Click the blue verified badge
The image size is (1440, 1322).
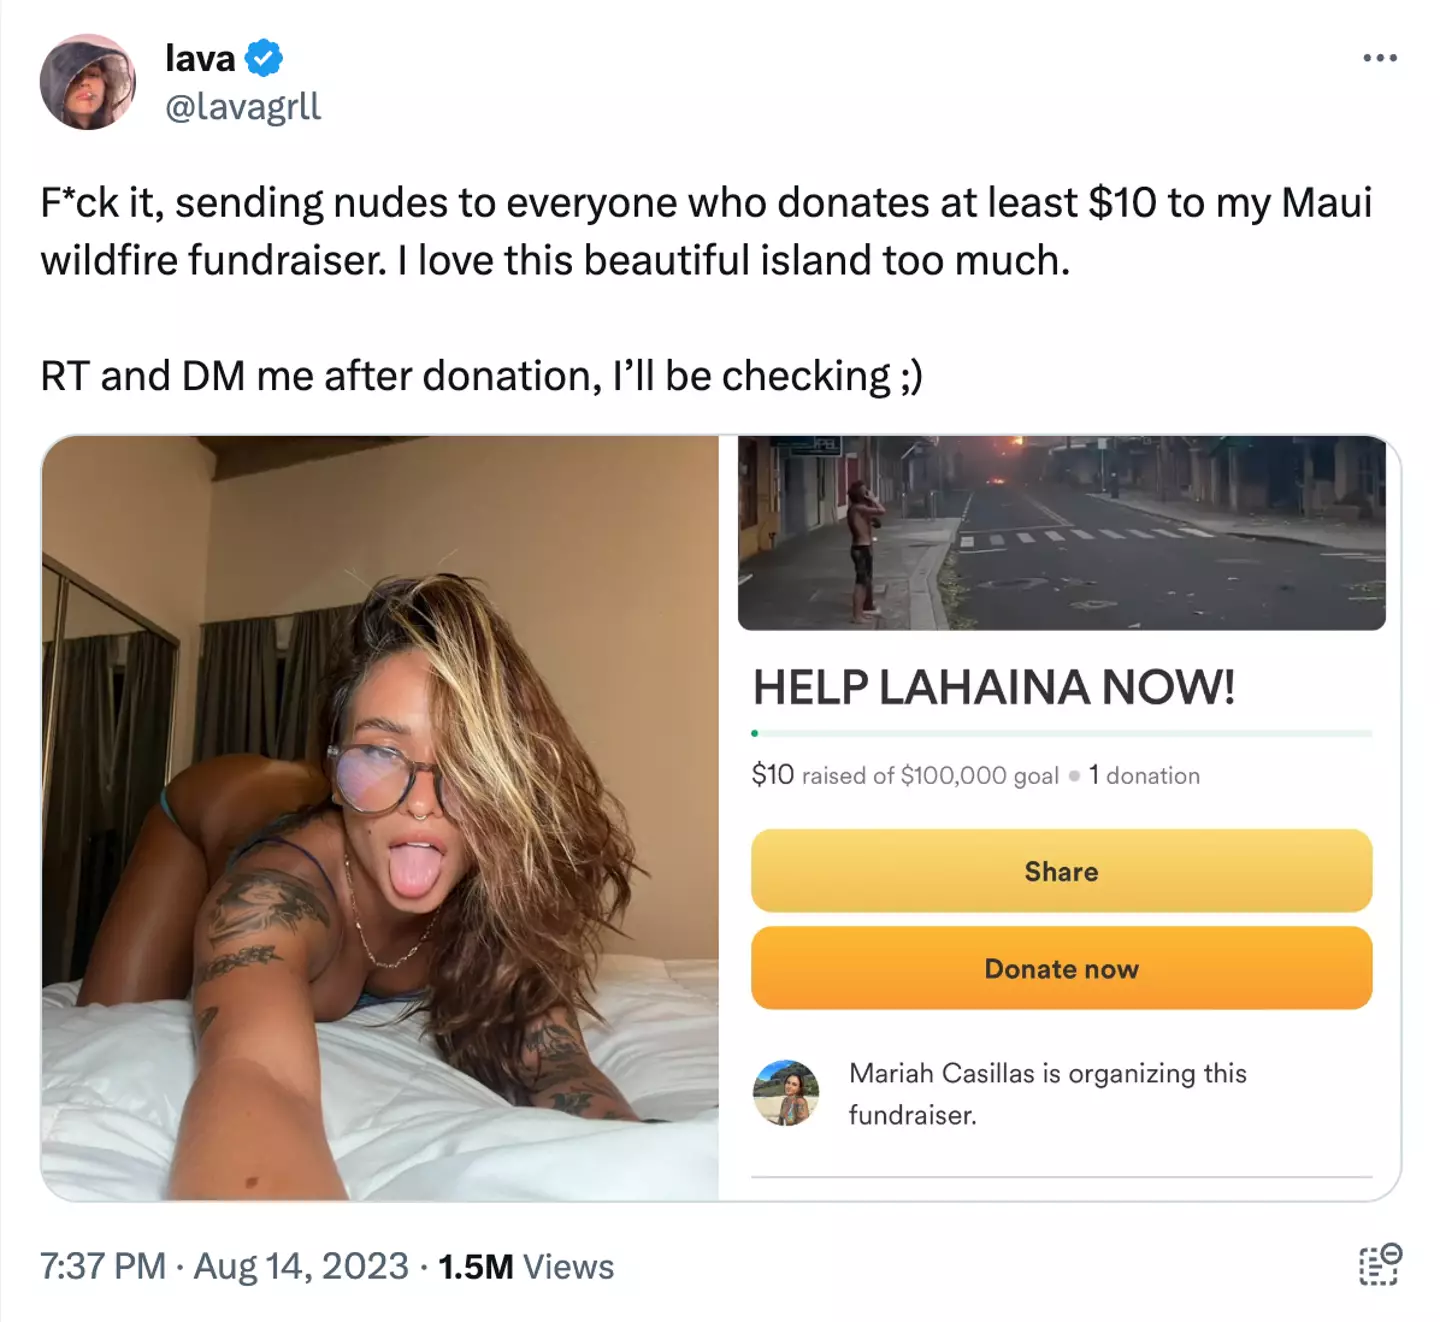(264, 58)
